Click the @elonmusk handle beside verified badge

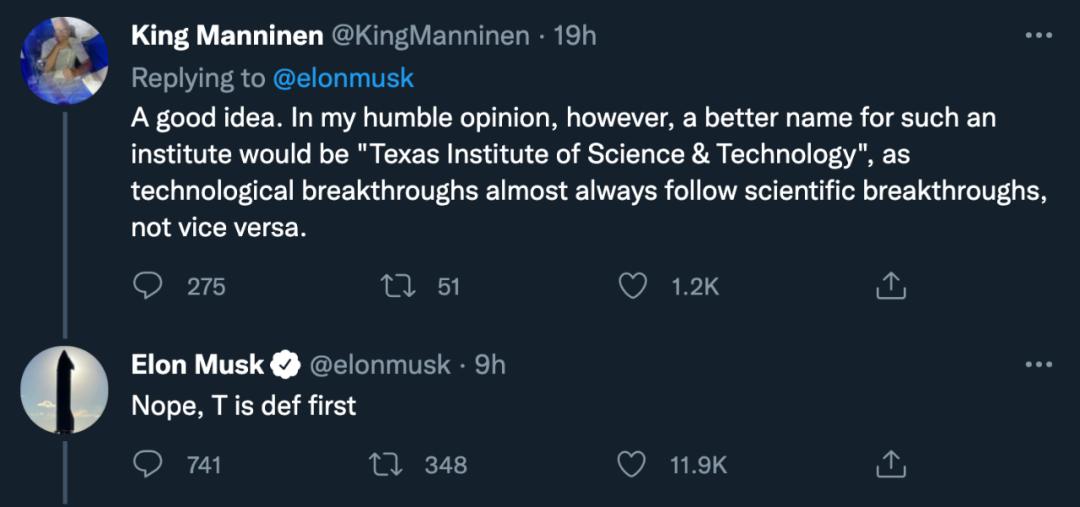click(380, 365)
